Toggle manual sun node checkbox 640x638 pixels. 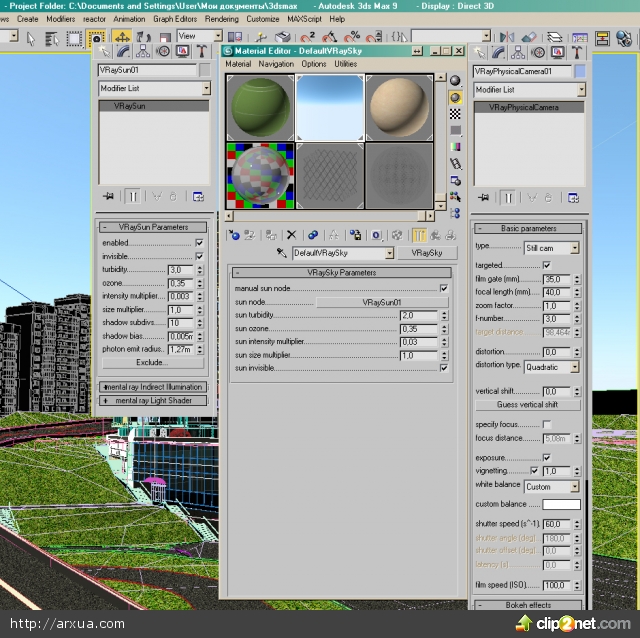coord(444,289)
